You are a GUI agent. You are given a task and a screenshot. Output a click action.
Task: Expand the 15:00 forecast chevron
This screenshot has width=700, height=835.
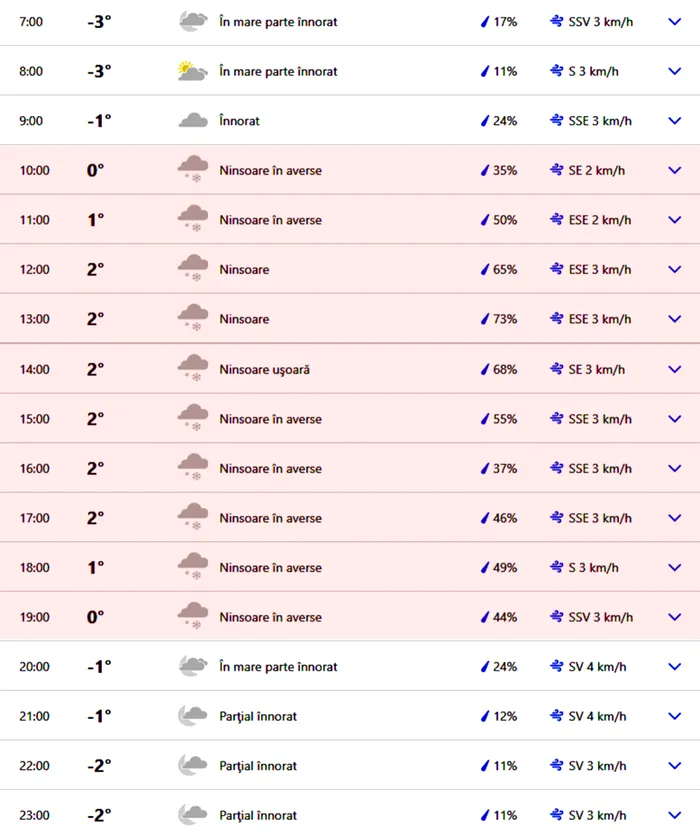point(674,419)
